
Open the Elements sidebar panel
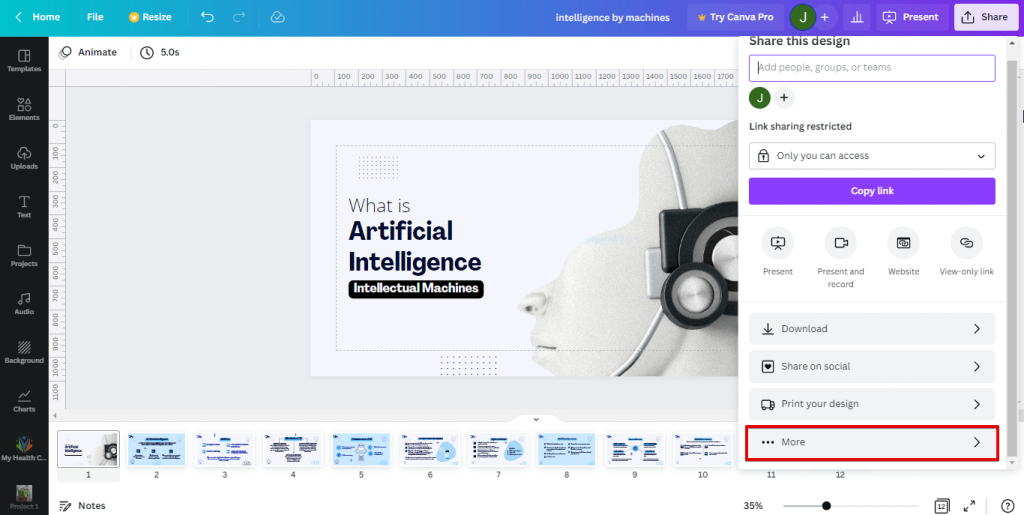pos(24,109)
